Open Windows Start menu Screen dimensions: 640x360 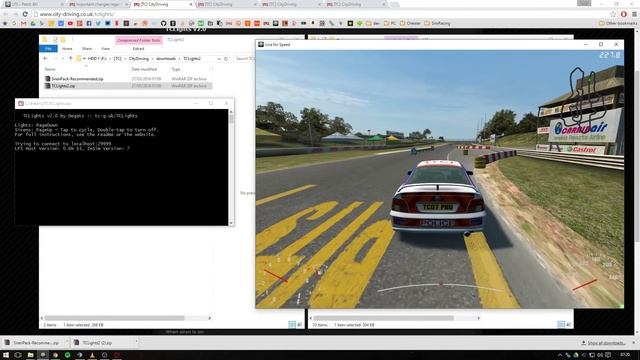coord(6,355)
